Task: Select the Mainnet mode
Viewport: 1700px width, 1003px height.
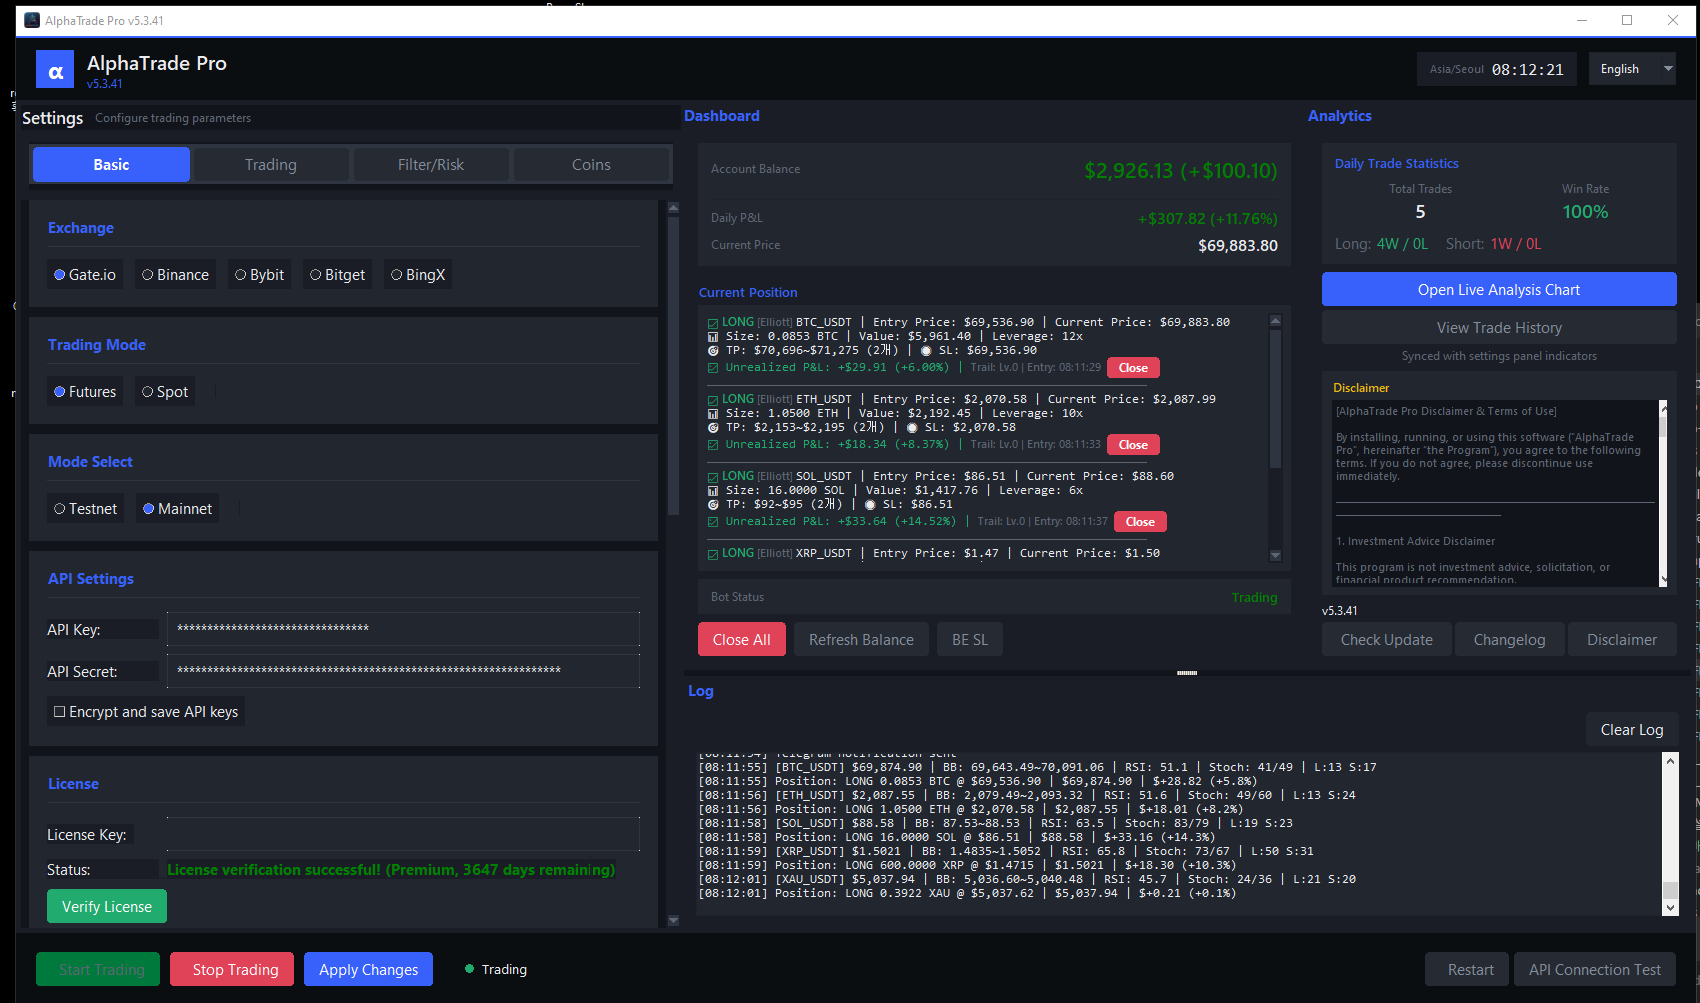Action: (x=177, y=509)
